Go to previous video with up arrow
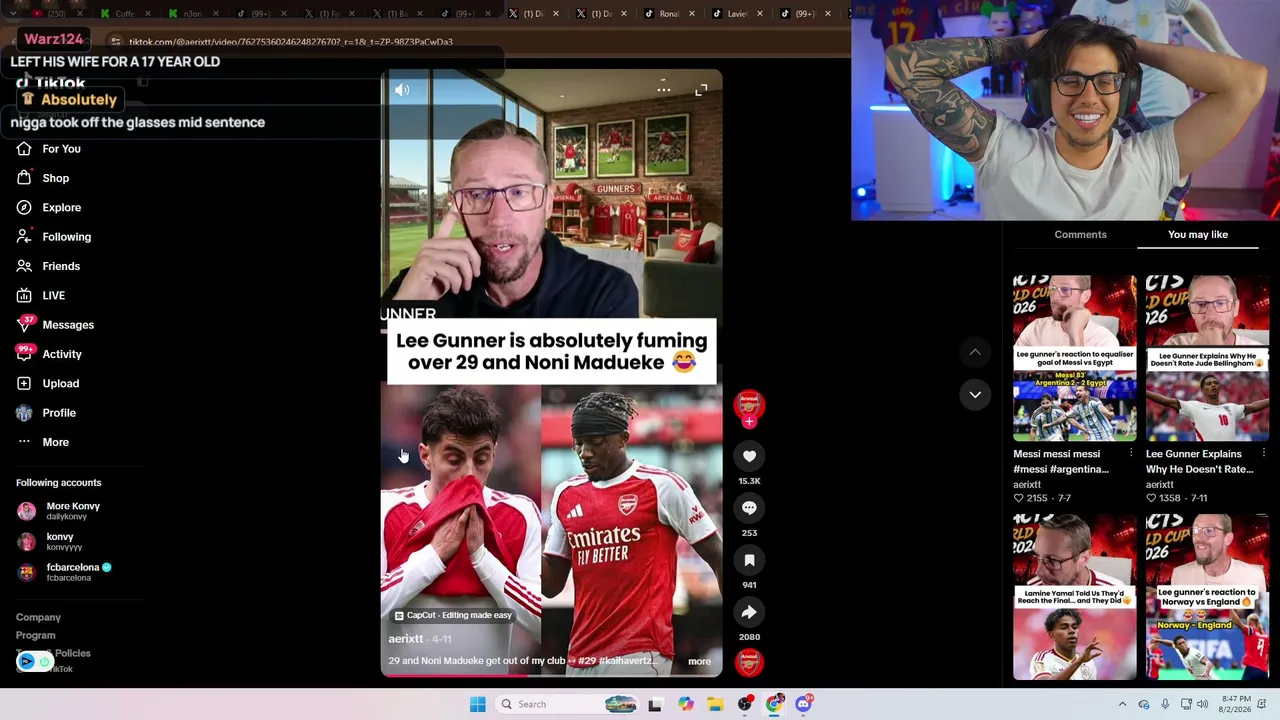The image size is (1280, 720). click(975, 352)
